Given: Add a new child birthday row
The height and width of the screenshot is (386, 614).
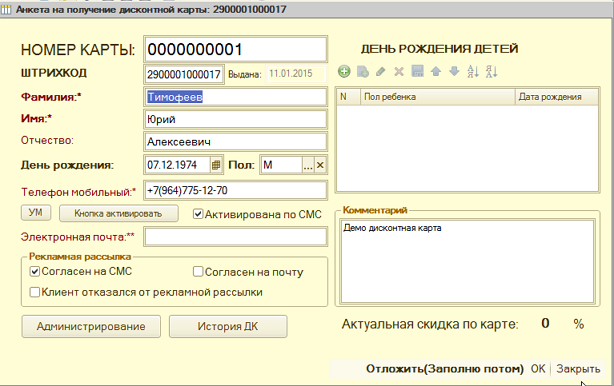Looking at the screenshot, I should pos(344,72).
